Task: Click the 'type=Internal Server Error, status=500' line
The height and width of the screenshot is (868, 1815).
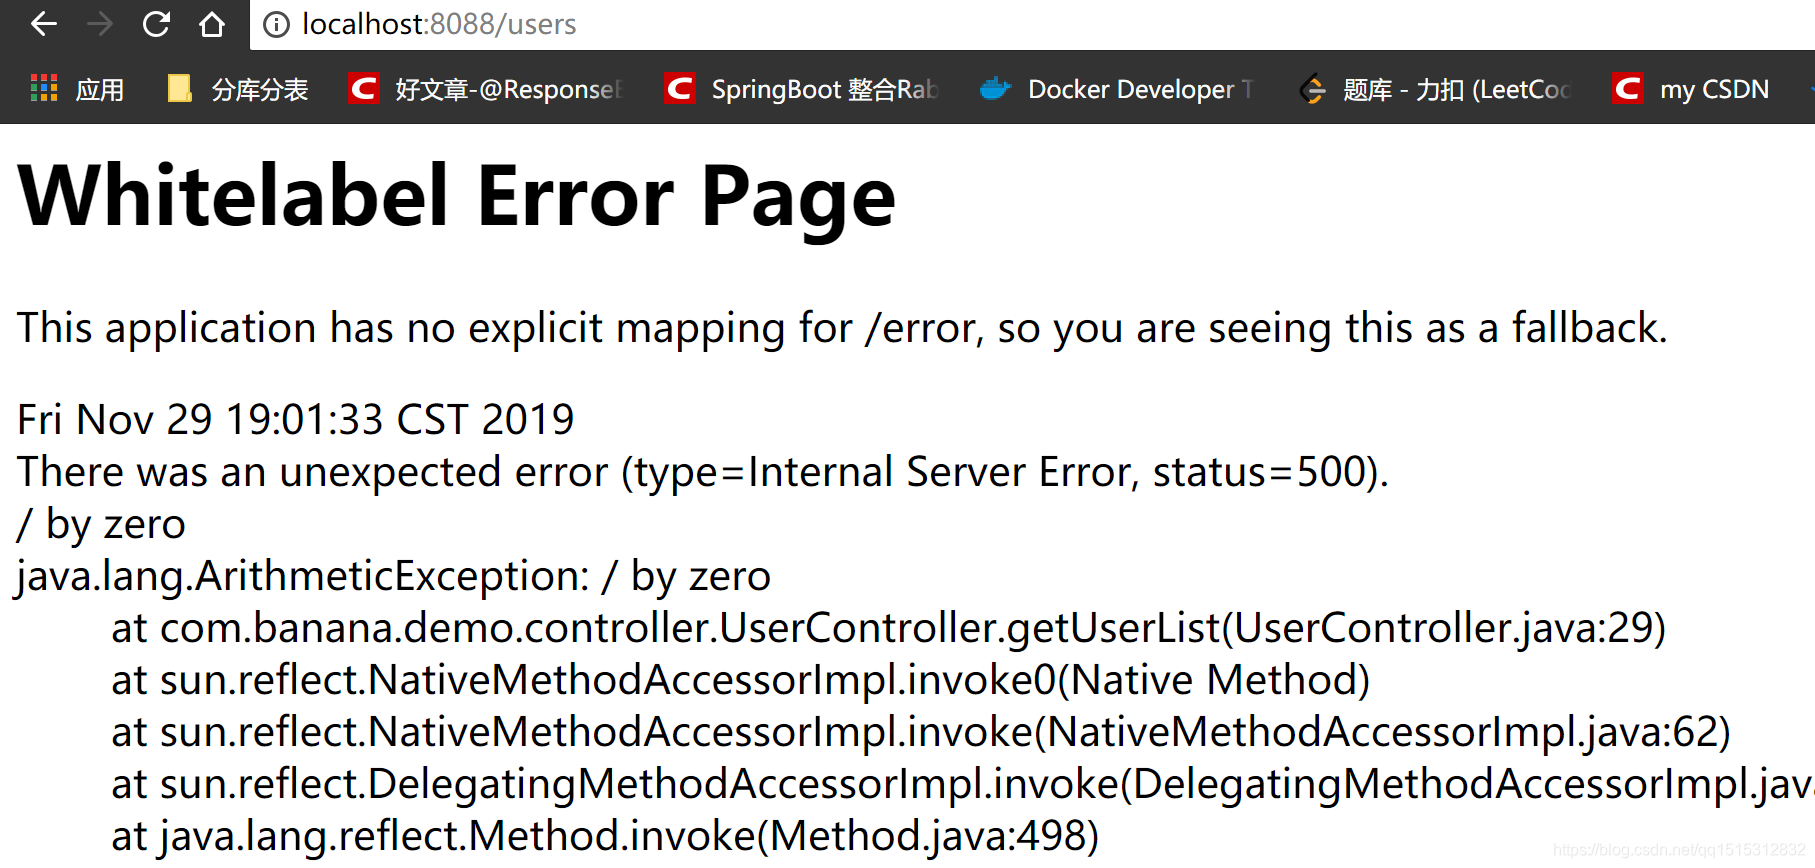Action: (703, 472)
